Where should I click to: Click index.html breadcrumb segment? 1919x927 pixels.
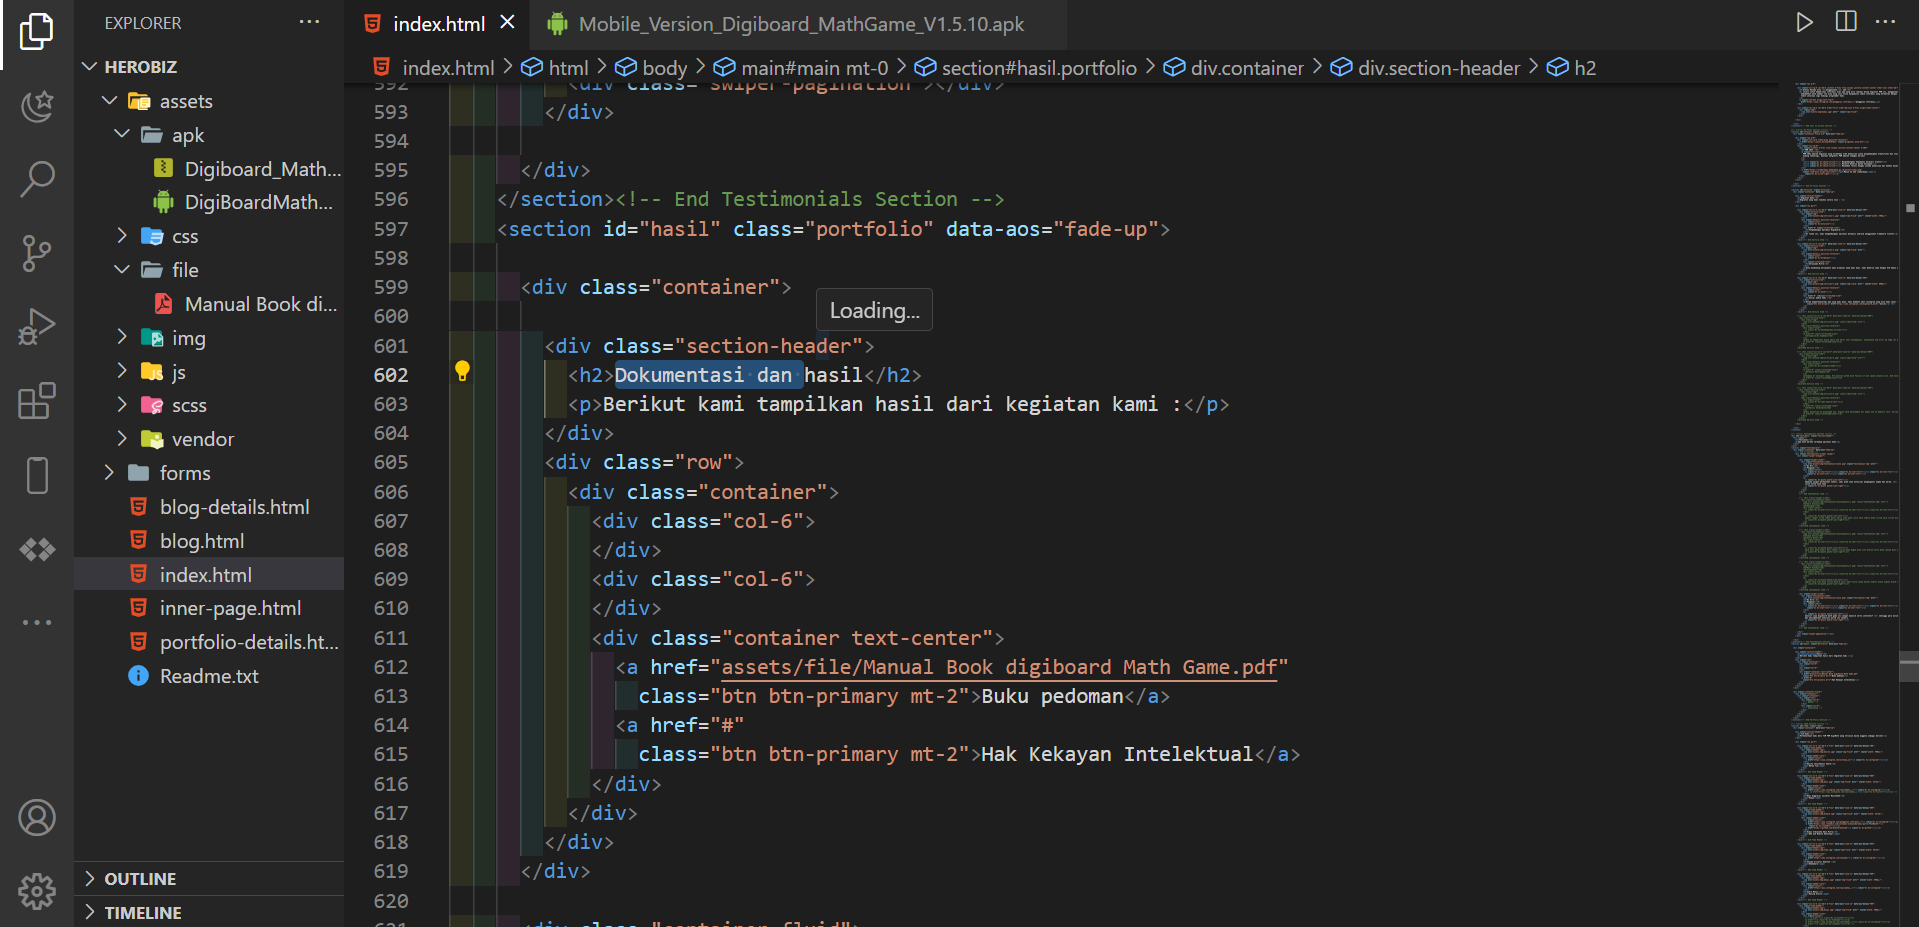click(x=434, y=67)
